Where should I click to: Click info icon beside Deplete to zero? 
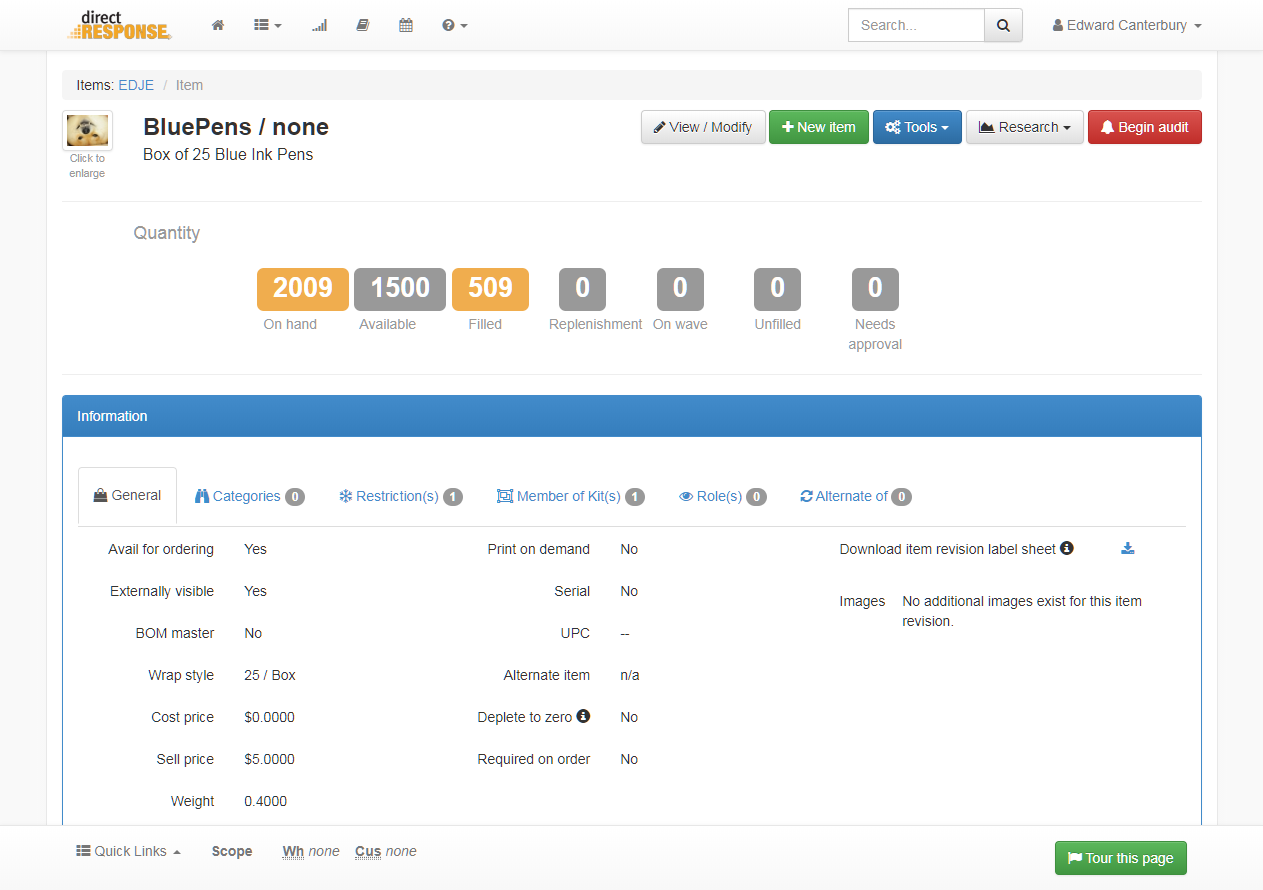[x=583, y=716]
